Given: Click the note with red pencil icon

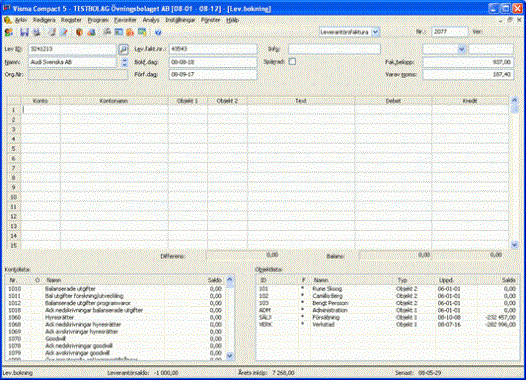Looking at the screenshot, I should (64, 32).
